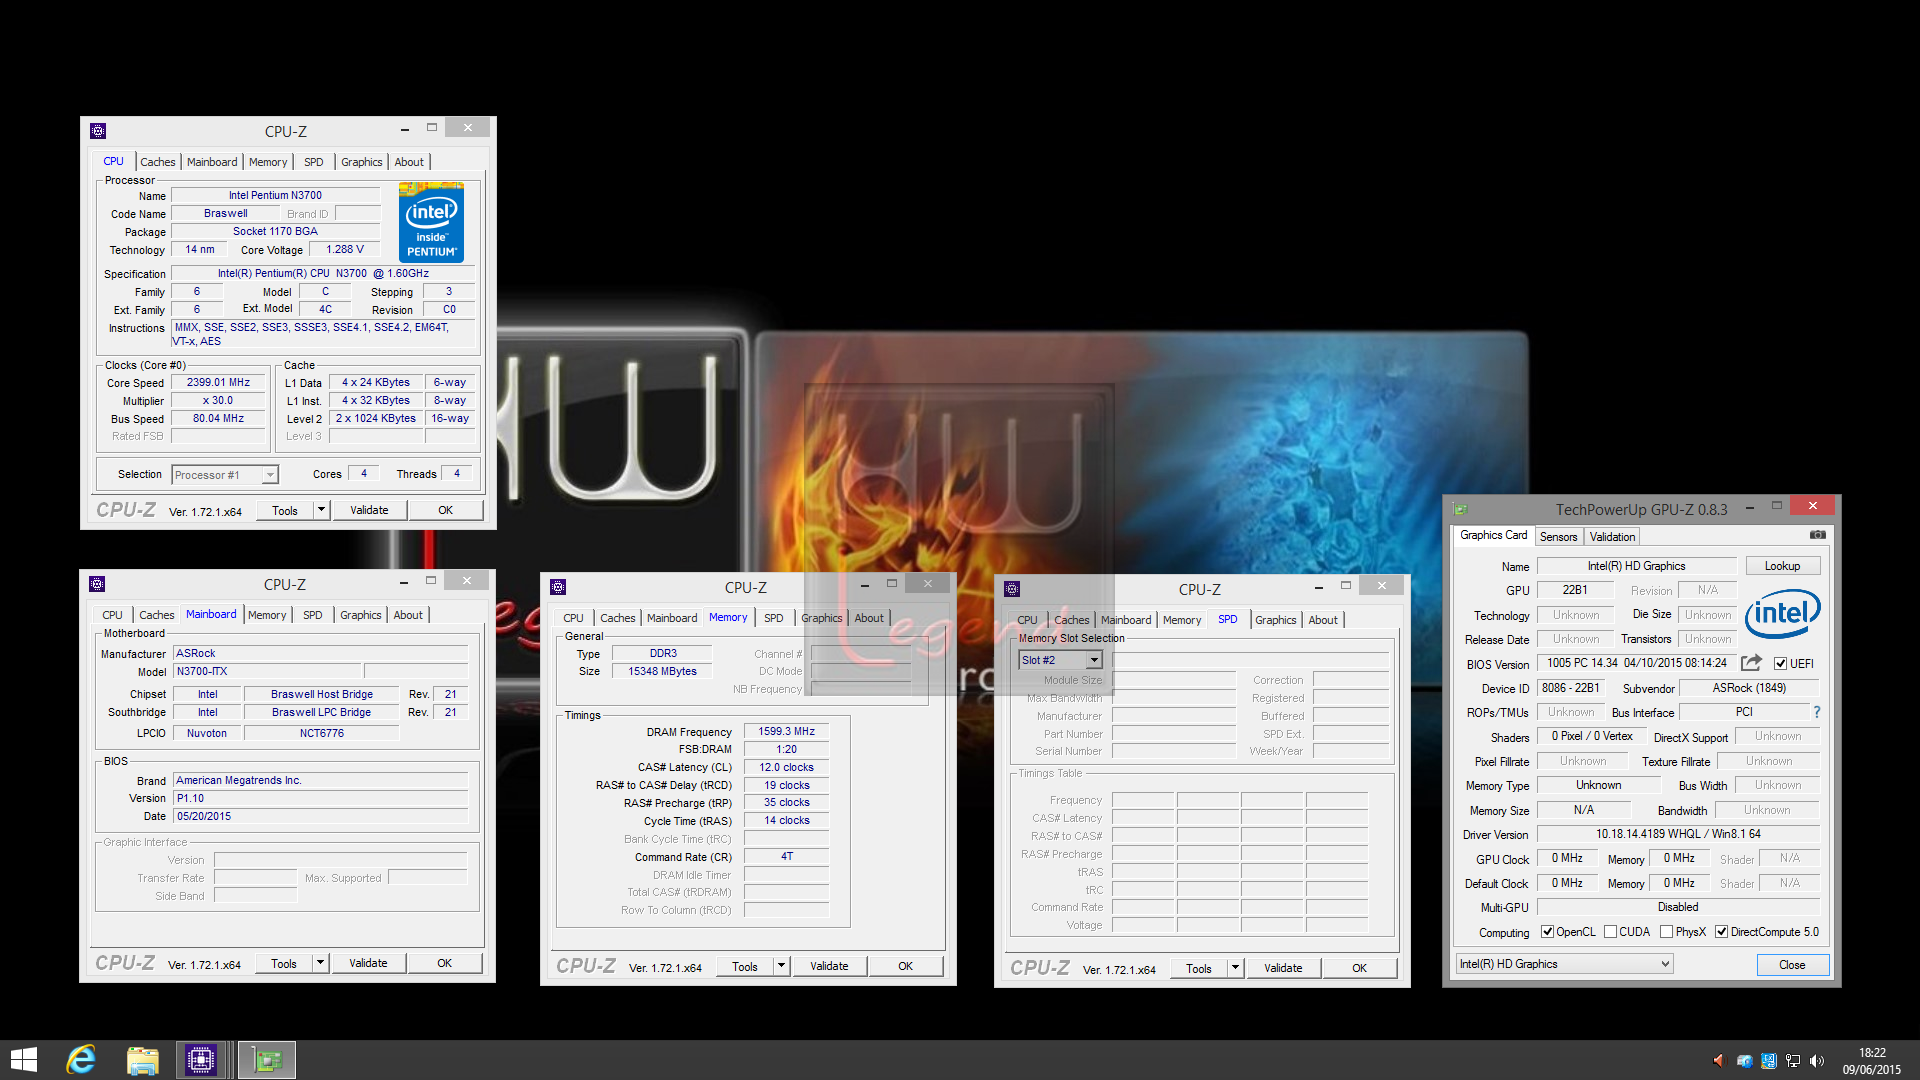Click Bus Interface question mark in GPU-Z
This screenshot has height=1080, width=1920.
click(1817, 712)
